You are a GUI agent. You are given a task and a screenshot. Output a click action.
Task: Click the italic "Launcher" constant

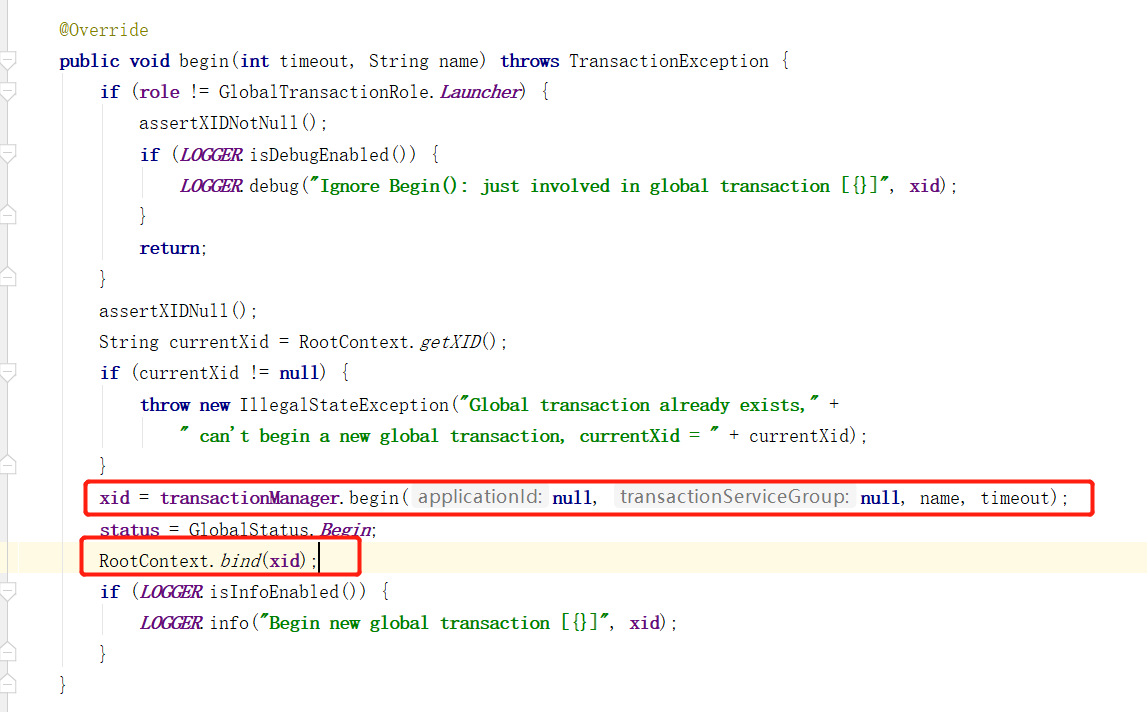480,92
